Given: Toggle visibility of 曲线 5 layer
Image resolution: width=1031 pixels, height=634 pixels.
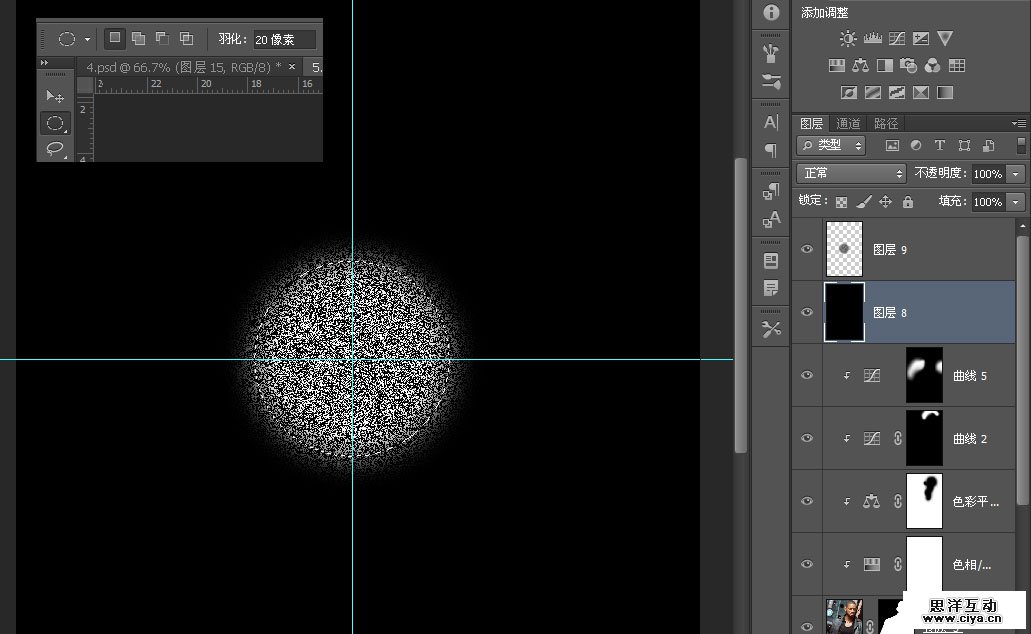Looking at the screenshot, I should point(807,375).
